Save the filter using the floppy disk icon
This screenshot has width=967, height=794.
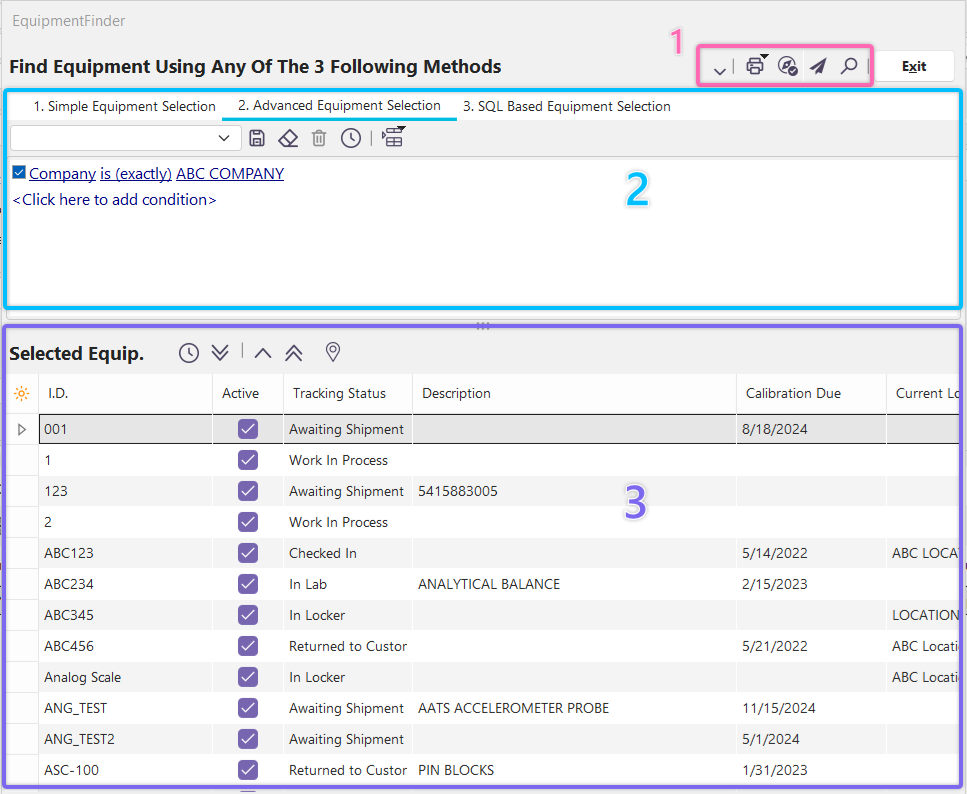pos(257,138)
